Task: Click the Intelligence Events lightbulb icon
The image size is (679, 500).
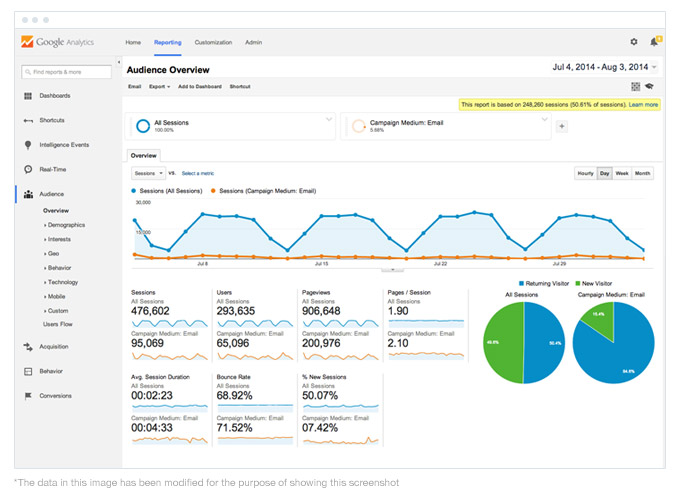Action: tap(28, 145)
